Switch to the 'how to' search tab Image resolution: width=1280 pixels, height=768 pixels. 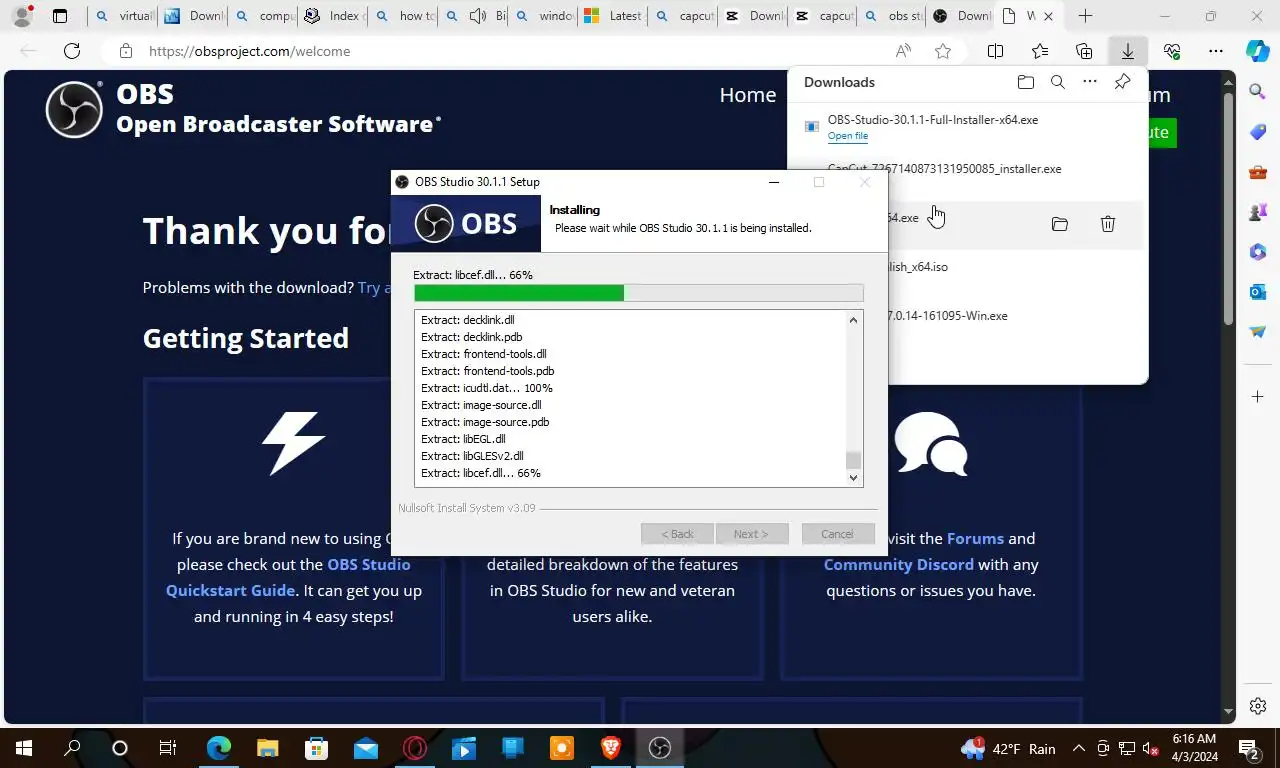point(404,16)
